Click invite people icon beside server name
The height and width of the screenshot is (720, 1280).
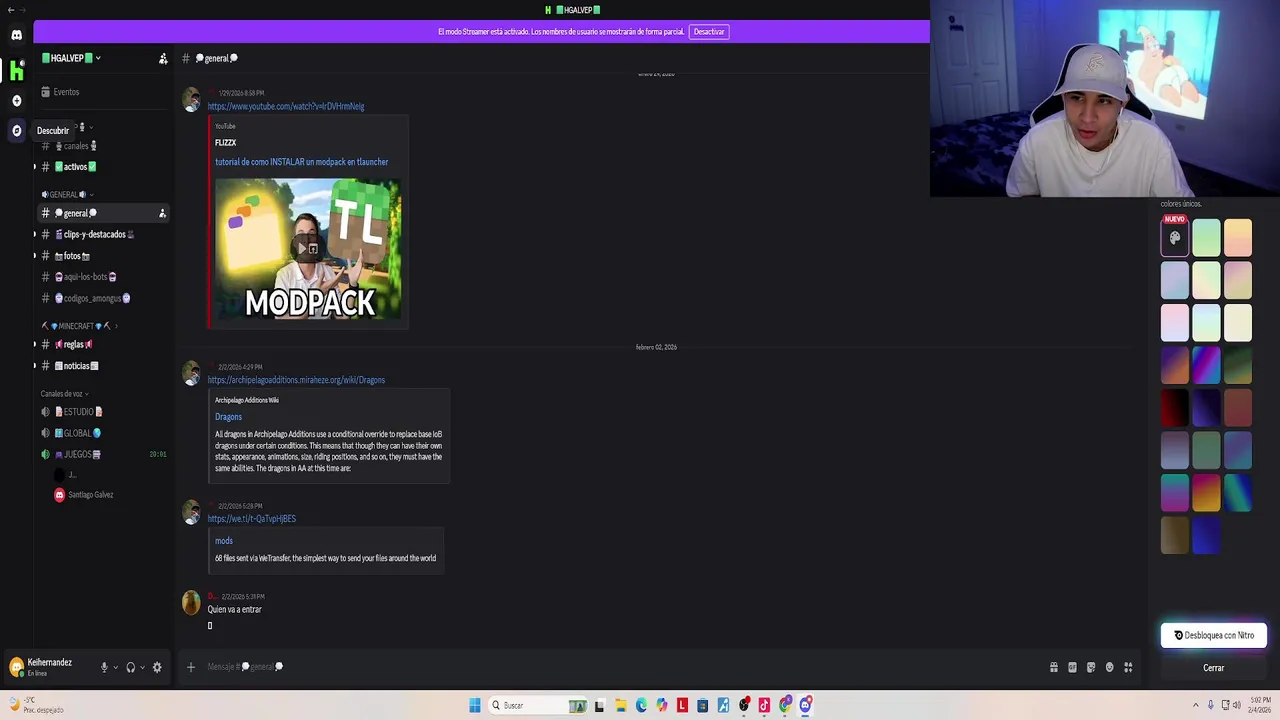(163, 59)
